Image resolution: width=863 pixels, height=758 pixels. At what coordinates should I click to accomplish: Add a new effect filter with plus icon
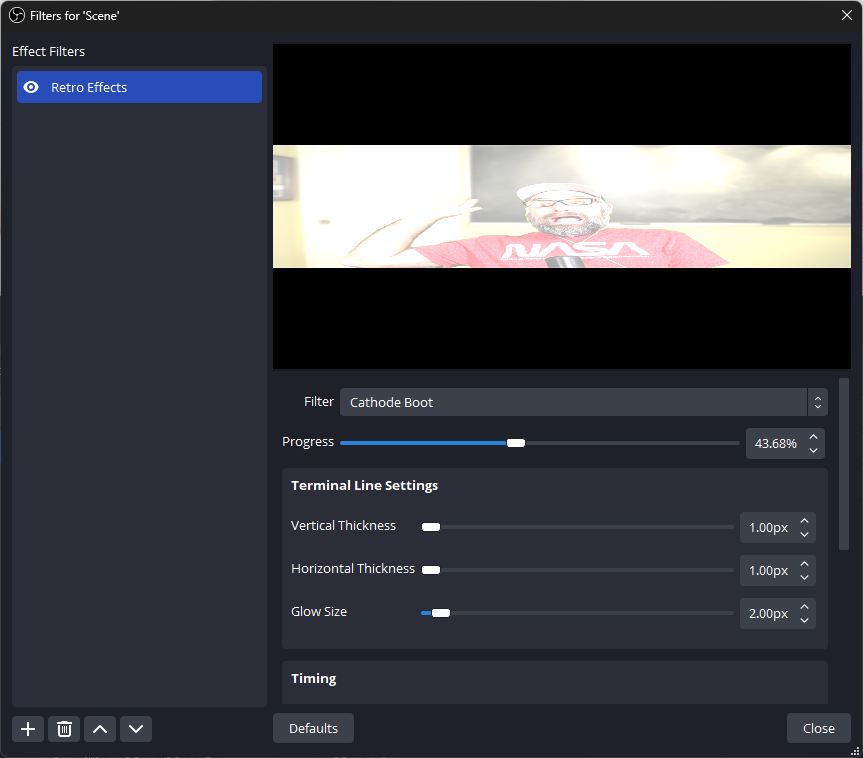point(28,729)
